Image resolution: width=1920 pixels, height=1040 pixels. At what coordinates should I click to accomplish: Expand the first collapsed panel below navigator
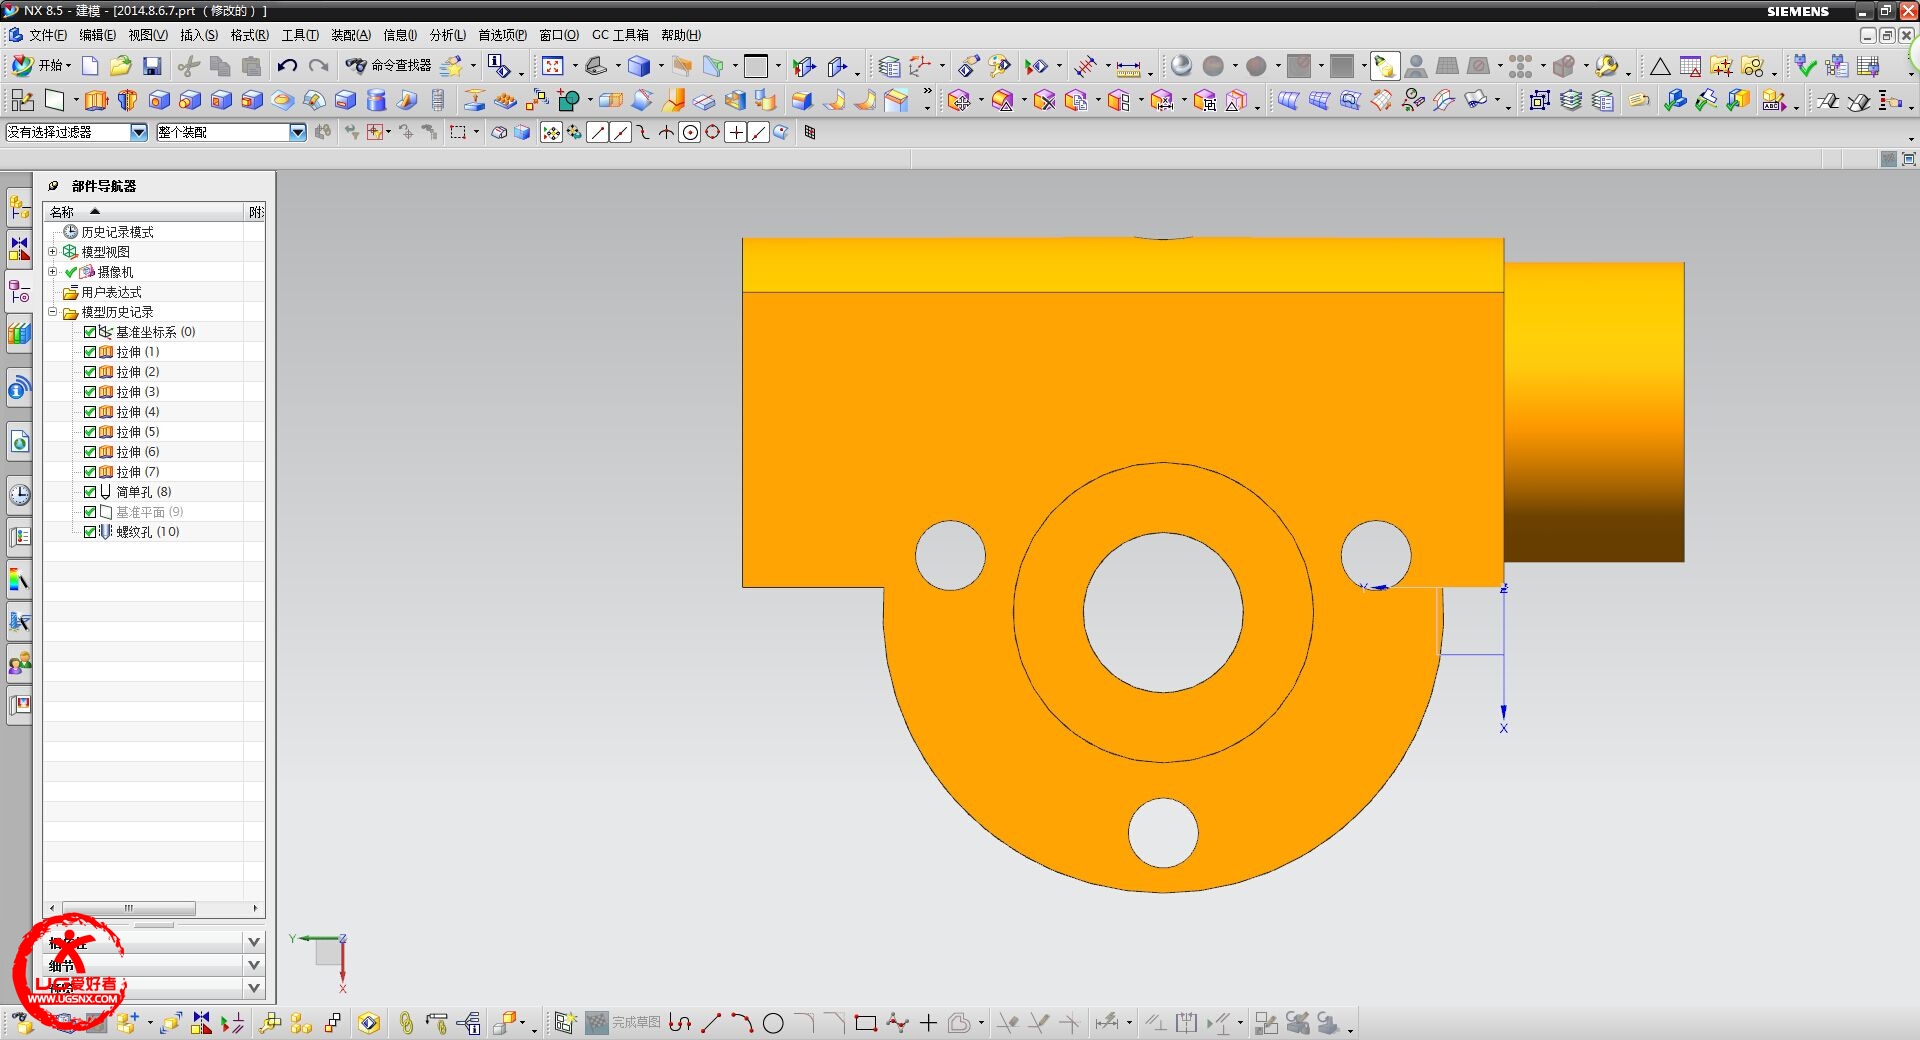(x=254, y=942)
